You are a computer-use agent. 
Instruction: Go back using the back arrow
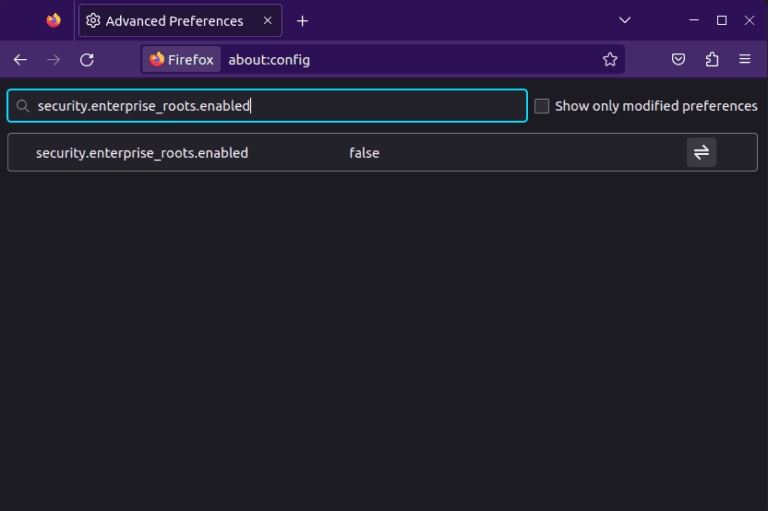click(20, 60)
